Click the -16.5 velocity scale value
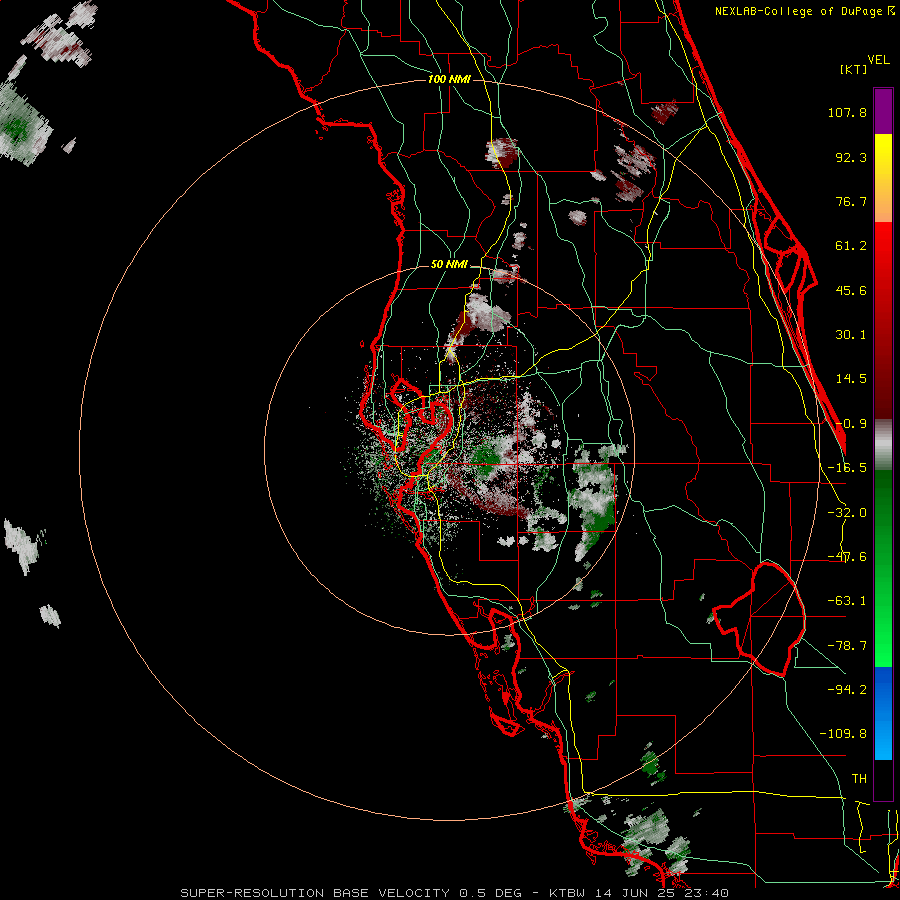The width and height of the screenshot is (900, 900). click(x=847, y=468)
